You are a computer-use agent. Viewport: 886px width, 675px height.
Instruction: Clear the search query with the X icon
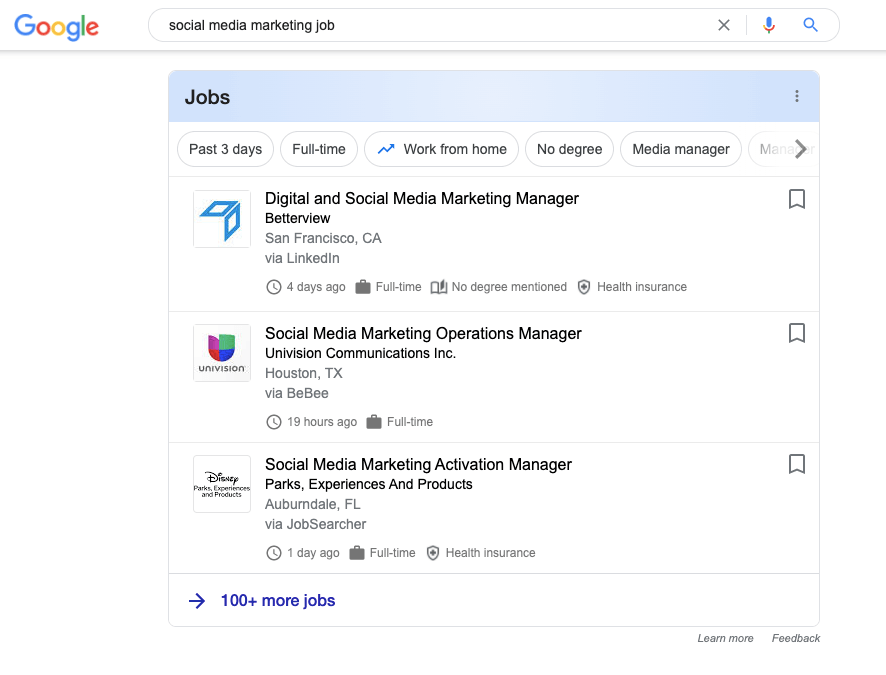point(724,25)
